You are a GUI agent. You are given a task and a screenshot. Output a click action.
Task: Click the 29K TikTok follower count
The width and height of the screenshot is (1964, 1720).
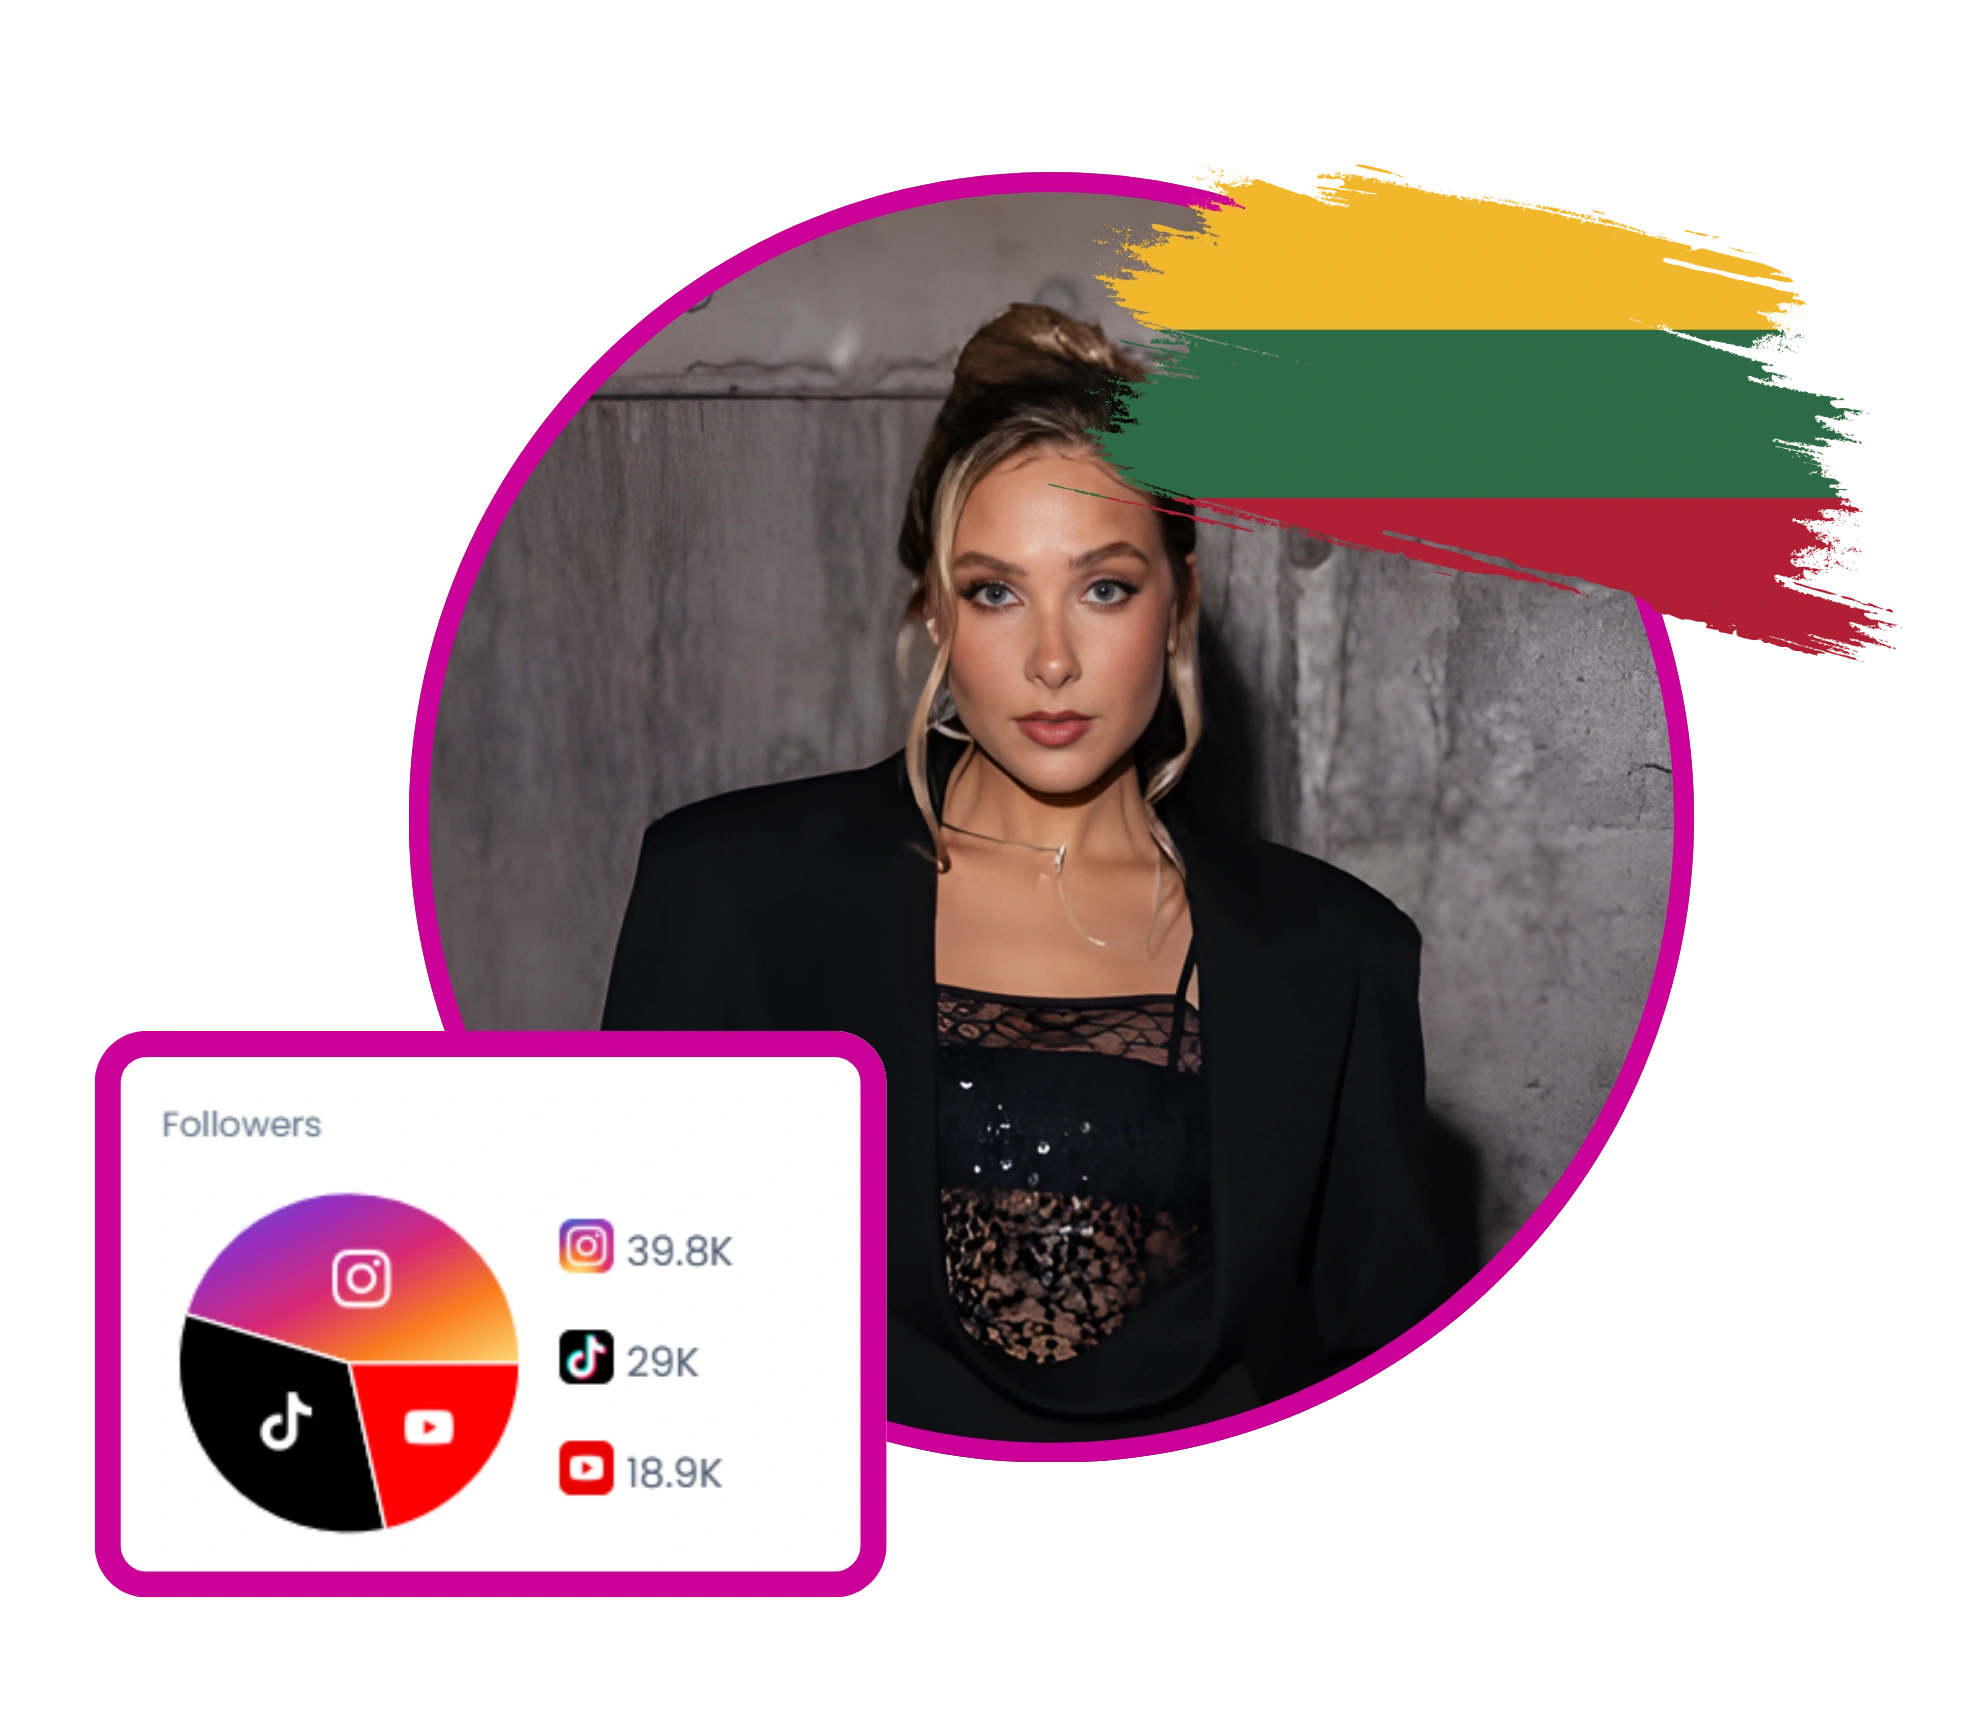click(662, 1362)
